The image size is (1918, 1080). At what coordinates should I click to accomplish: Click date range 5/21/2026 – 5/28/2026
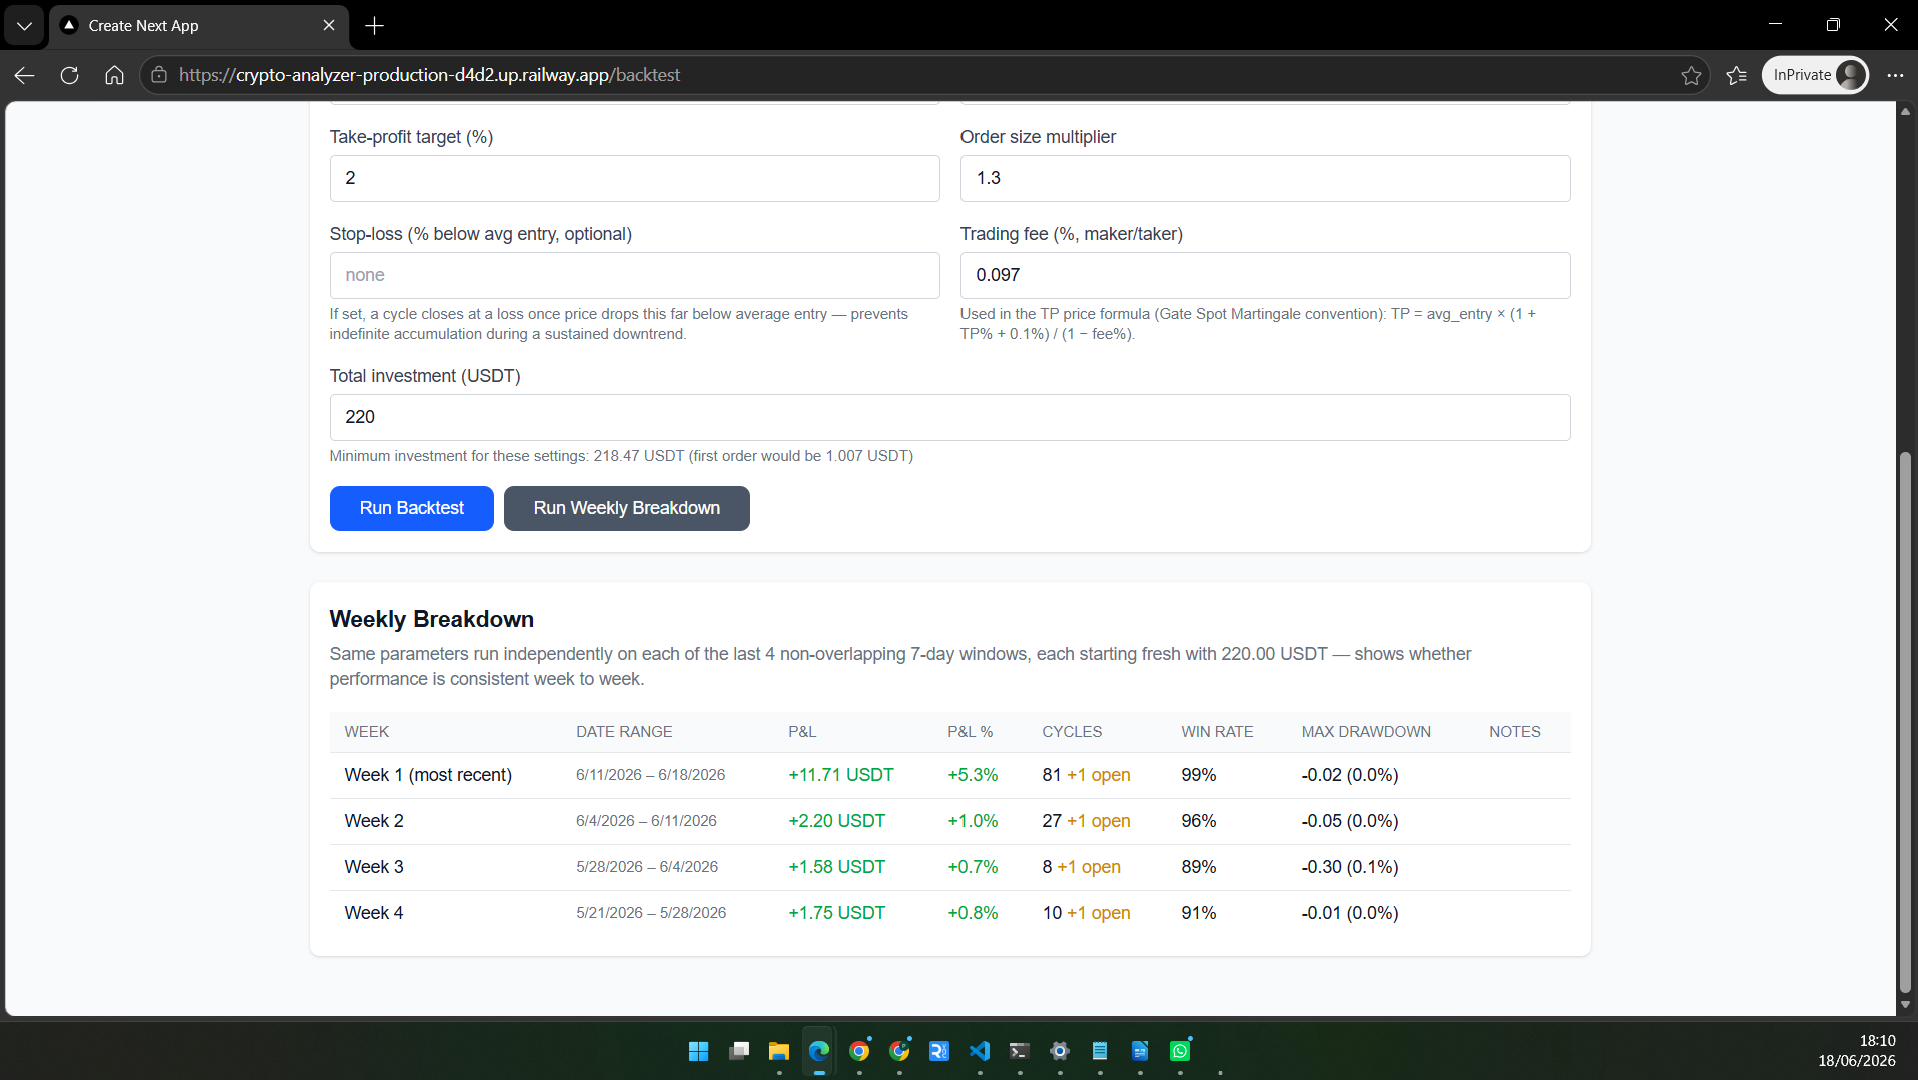(651, 913)
